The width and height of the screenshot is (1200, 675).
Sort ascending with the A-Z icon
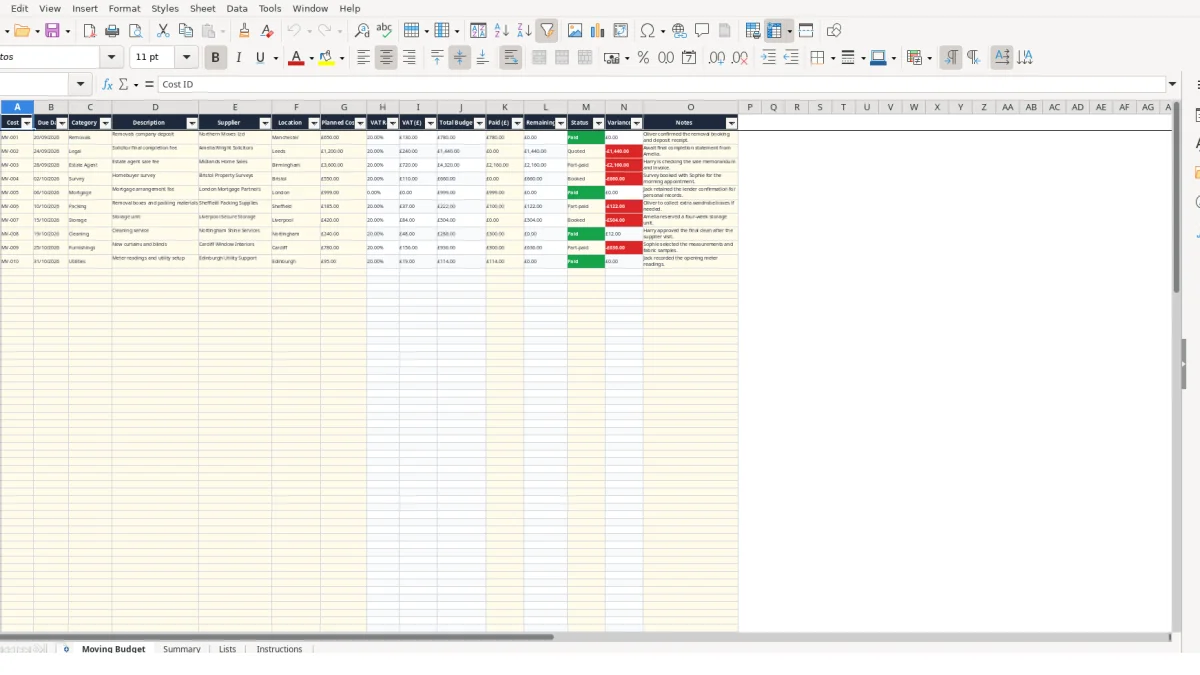[x=501, y=31]
